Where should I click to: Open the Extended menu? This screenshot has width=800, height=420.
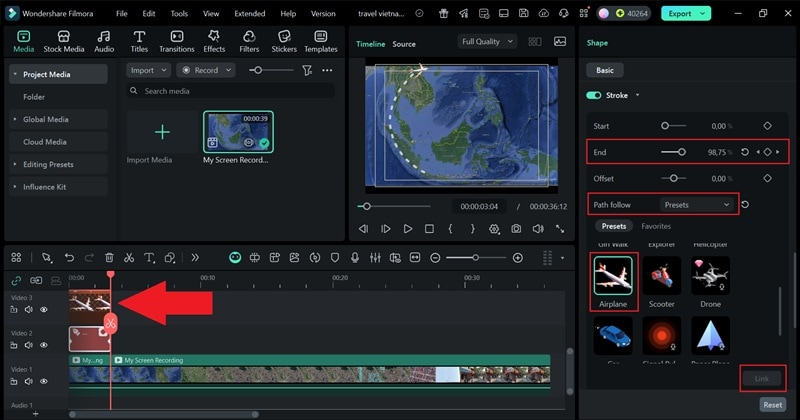(x=249, y=14)
